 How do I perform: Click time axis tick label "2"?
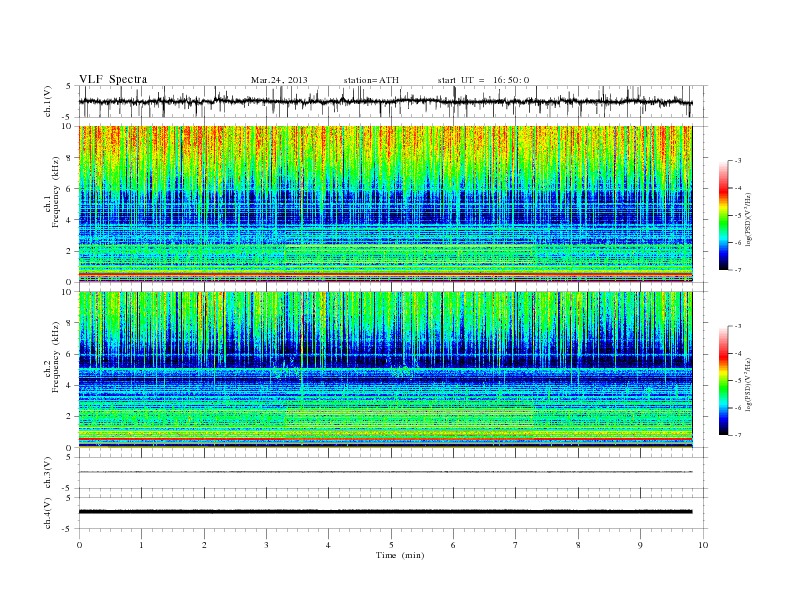(x=204, y=545)
